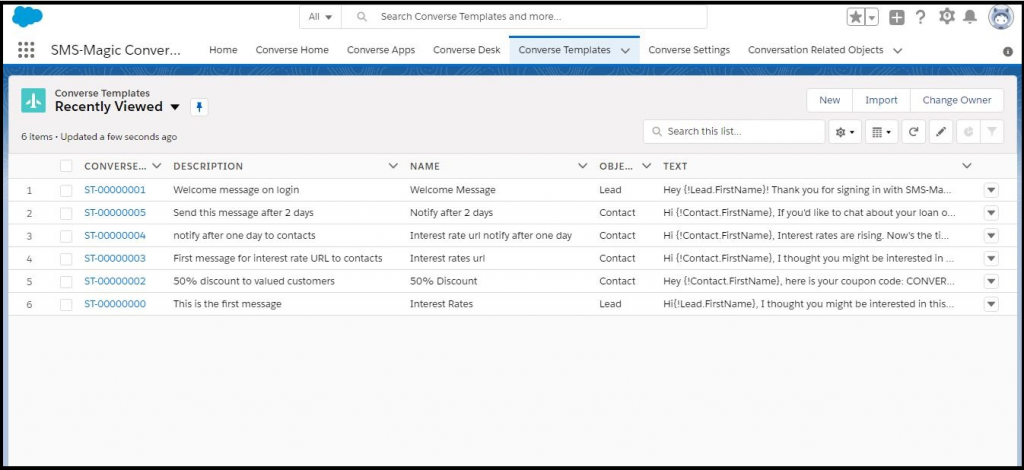Viewport: 1024px width, 470px height.
Task: Open the Text column menu arrow
Action: click(x=967, y=166)
